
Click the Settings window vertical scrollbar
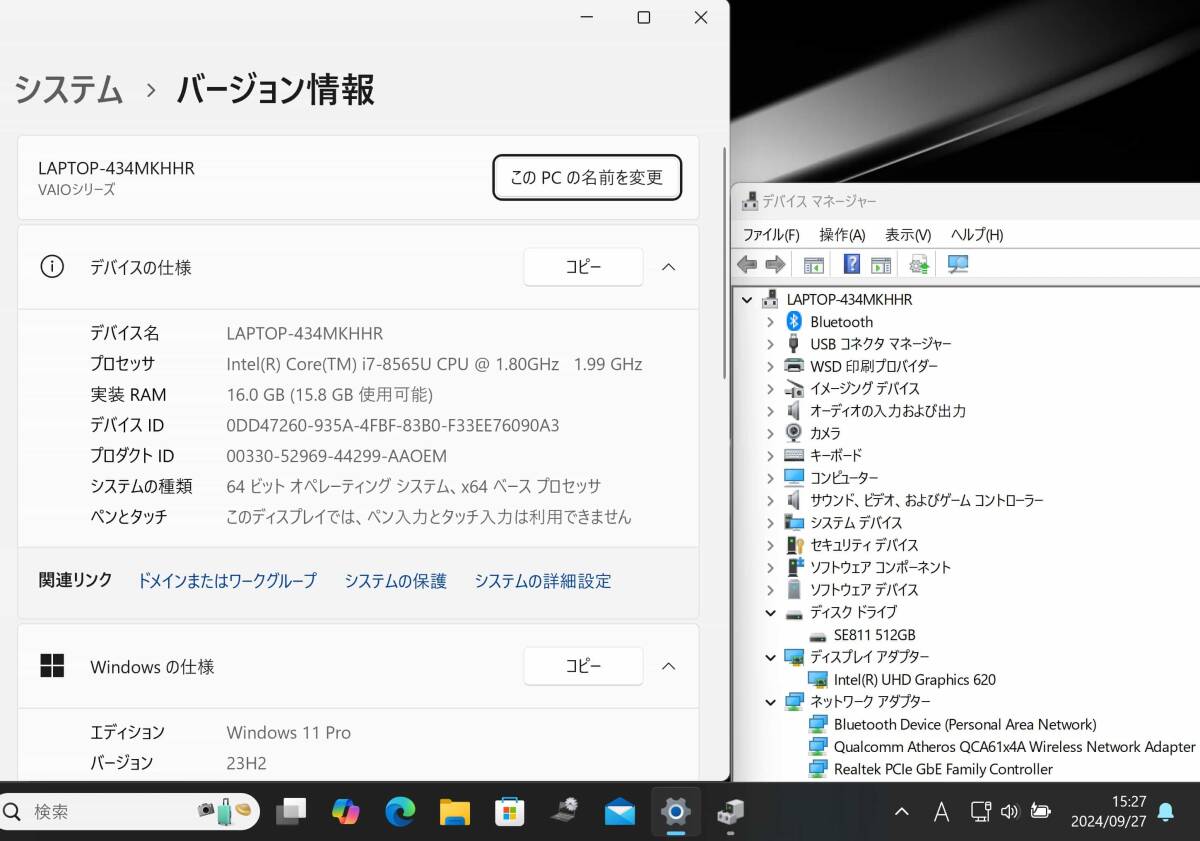pos(725,263)
